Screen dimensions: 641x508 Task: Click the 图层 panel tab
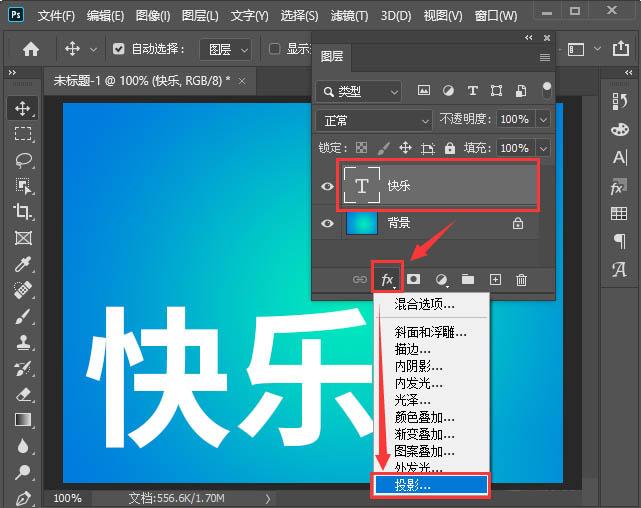332,56
